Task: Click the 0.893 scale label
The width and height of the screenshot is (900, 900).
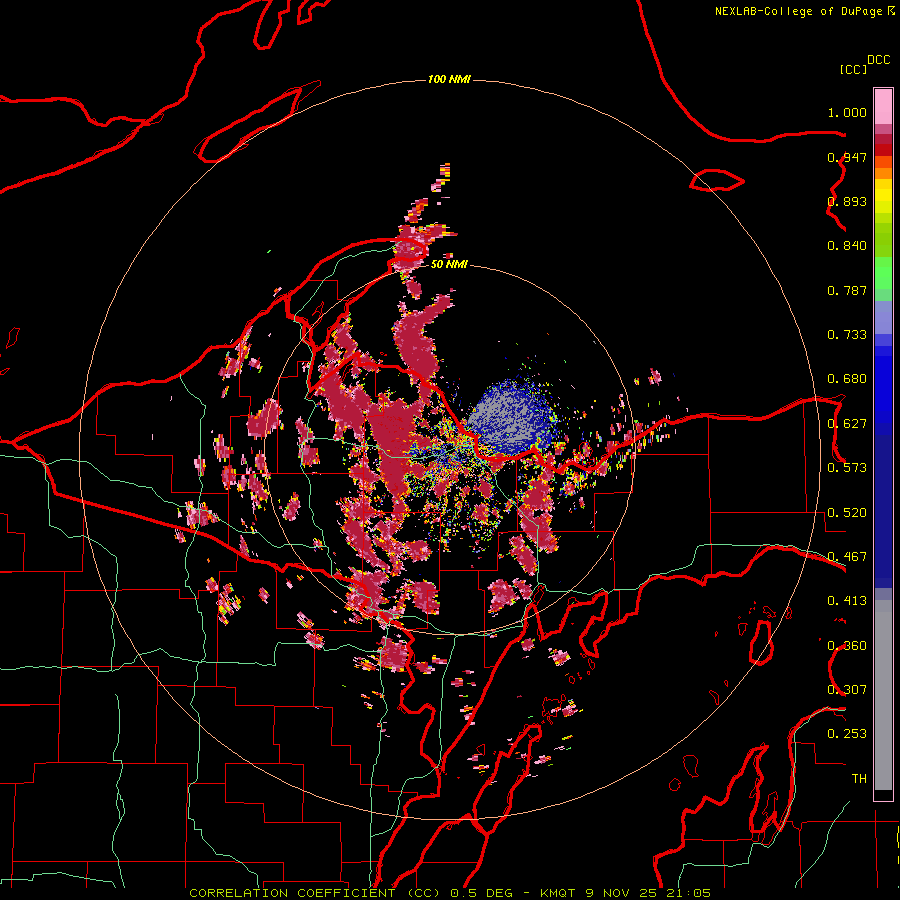Action: pos(847,201)
